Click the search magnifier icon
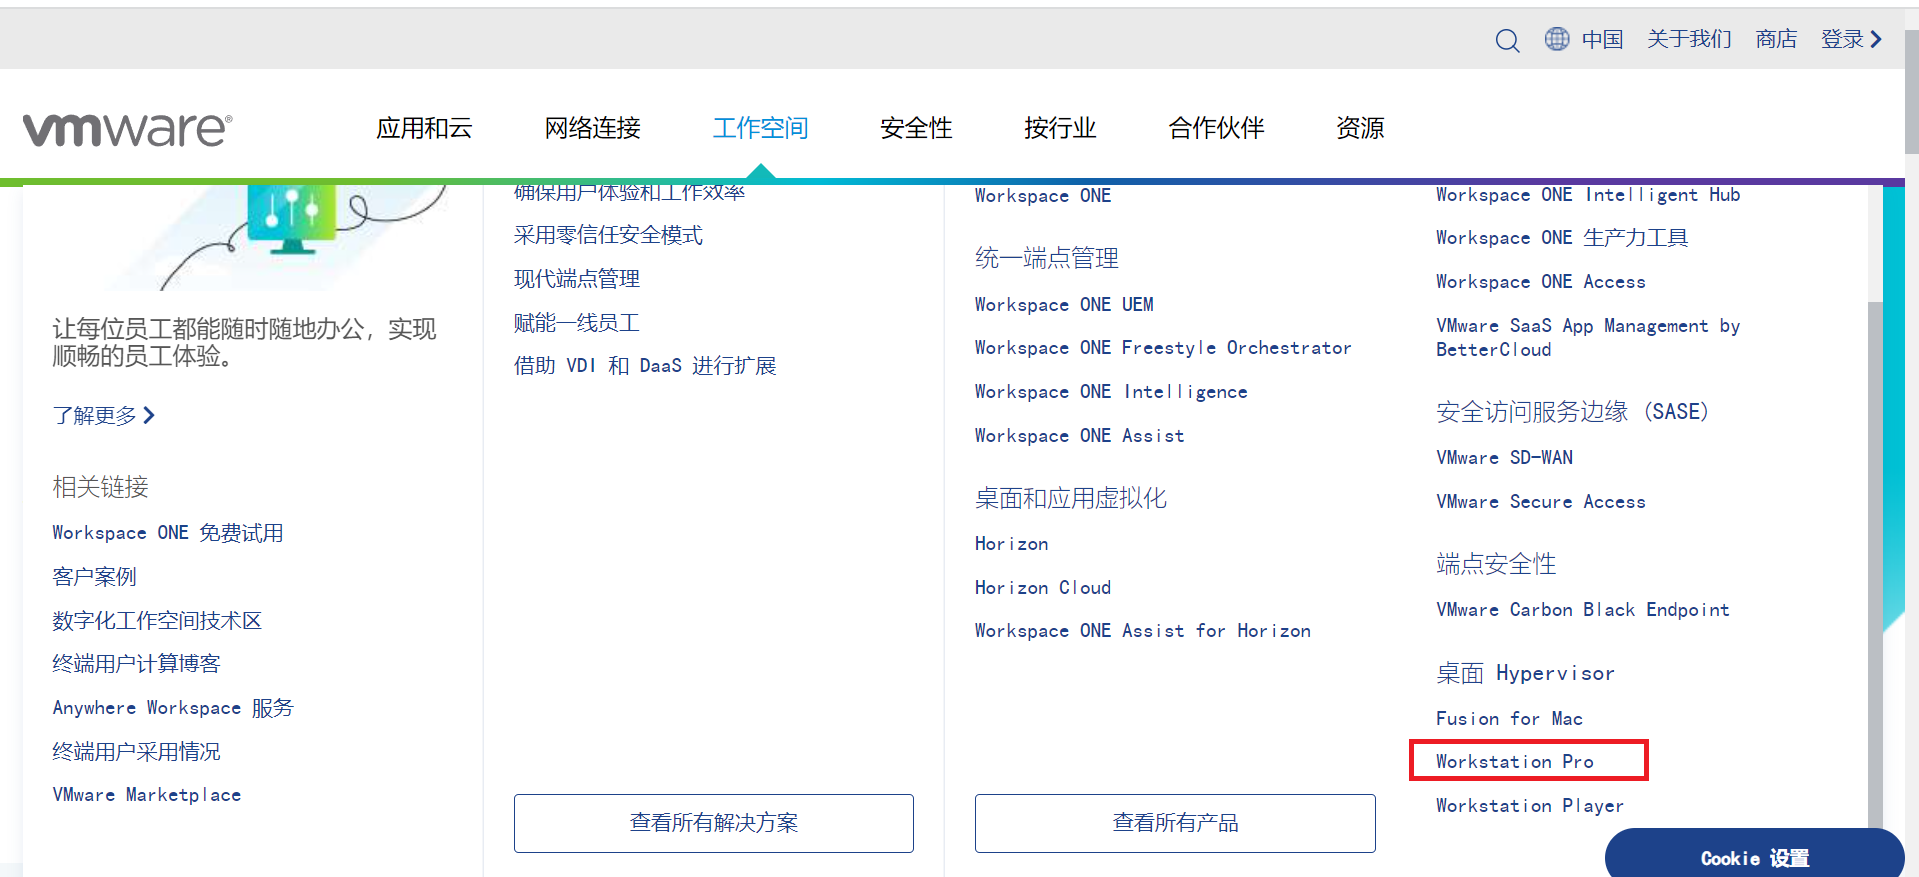The image size is (1919, 877). [1507, 40]
